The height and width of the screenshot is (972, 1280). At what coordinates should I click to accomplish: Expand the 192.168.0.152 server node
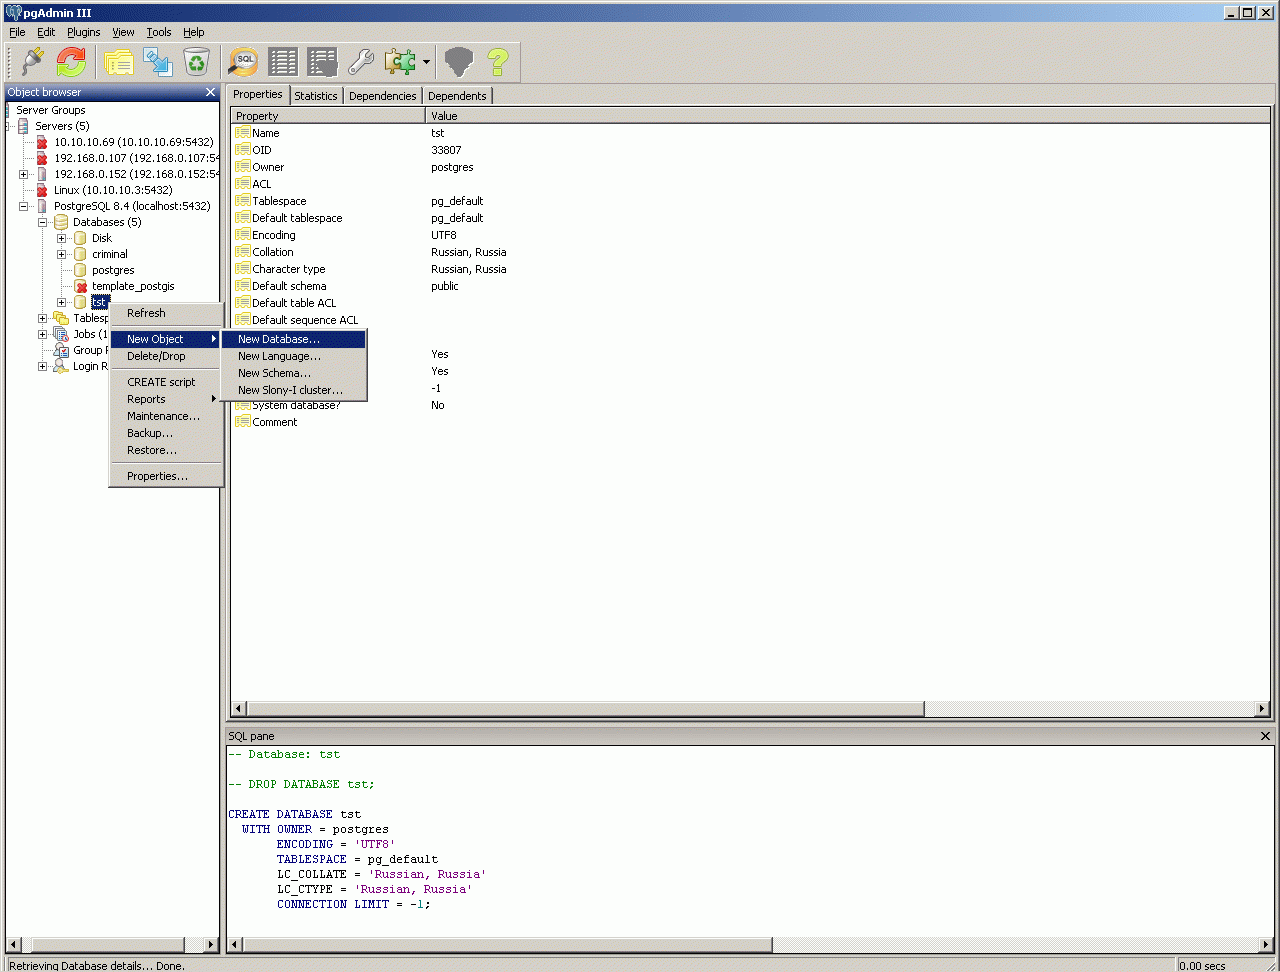23,174
